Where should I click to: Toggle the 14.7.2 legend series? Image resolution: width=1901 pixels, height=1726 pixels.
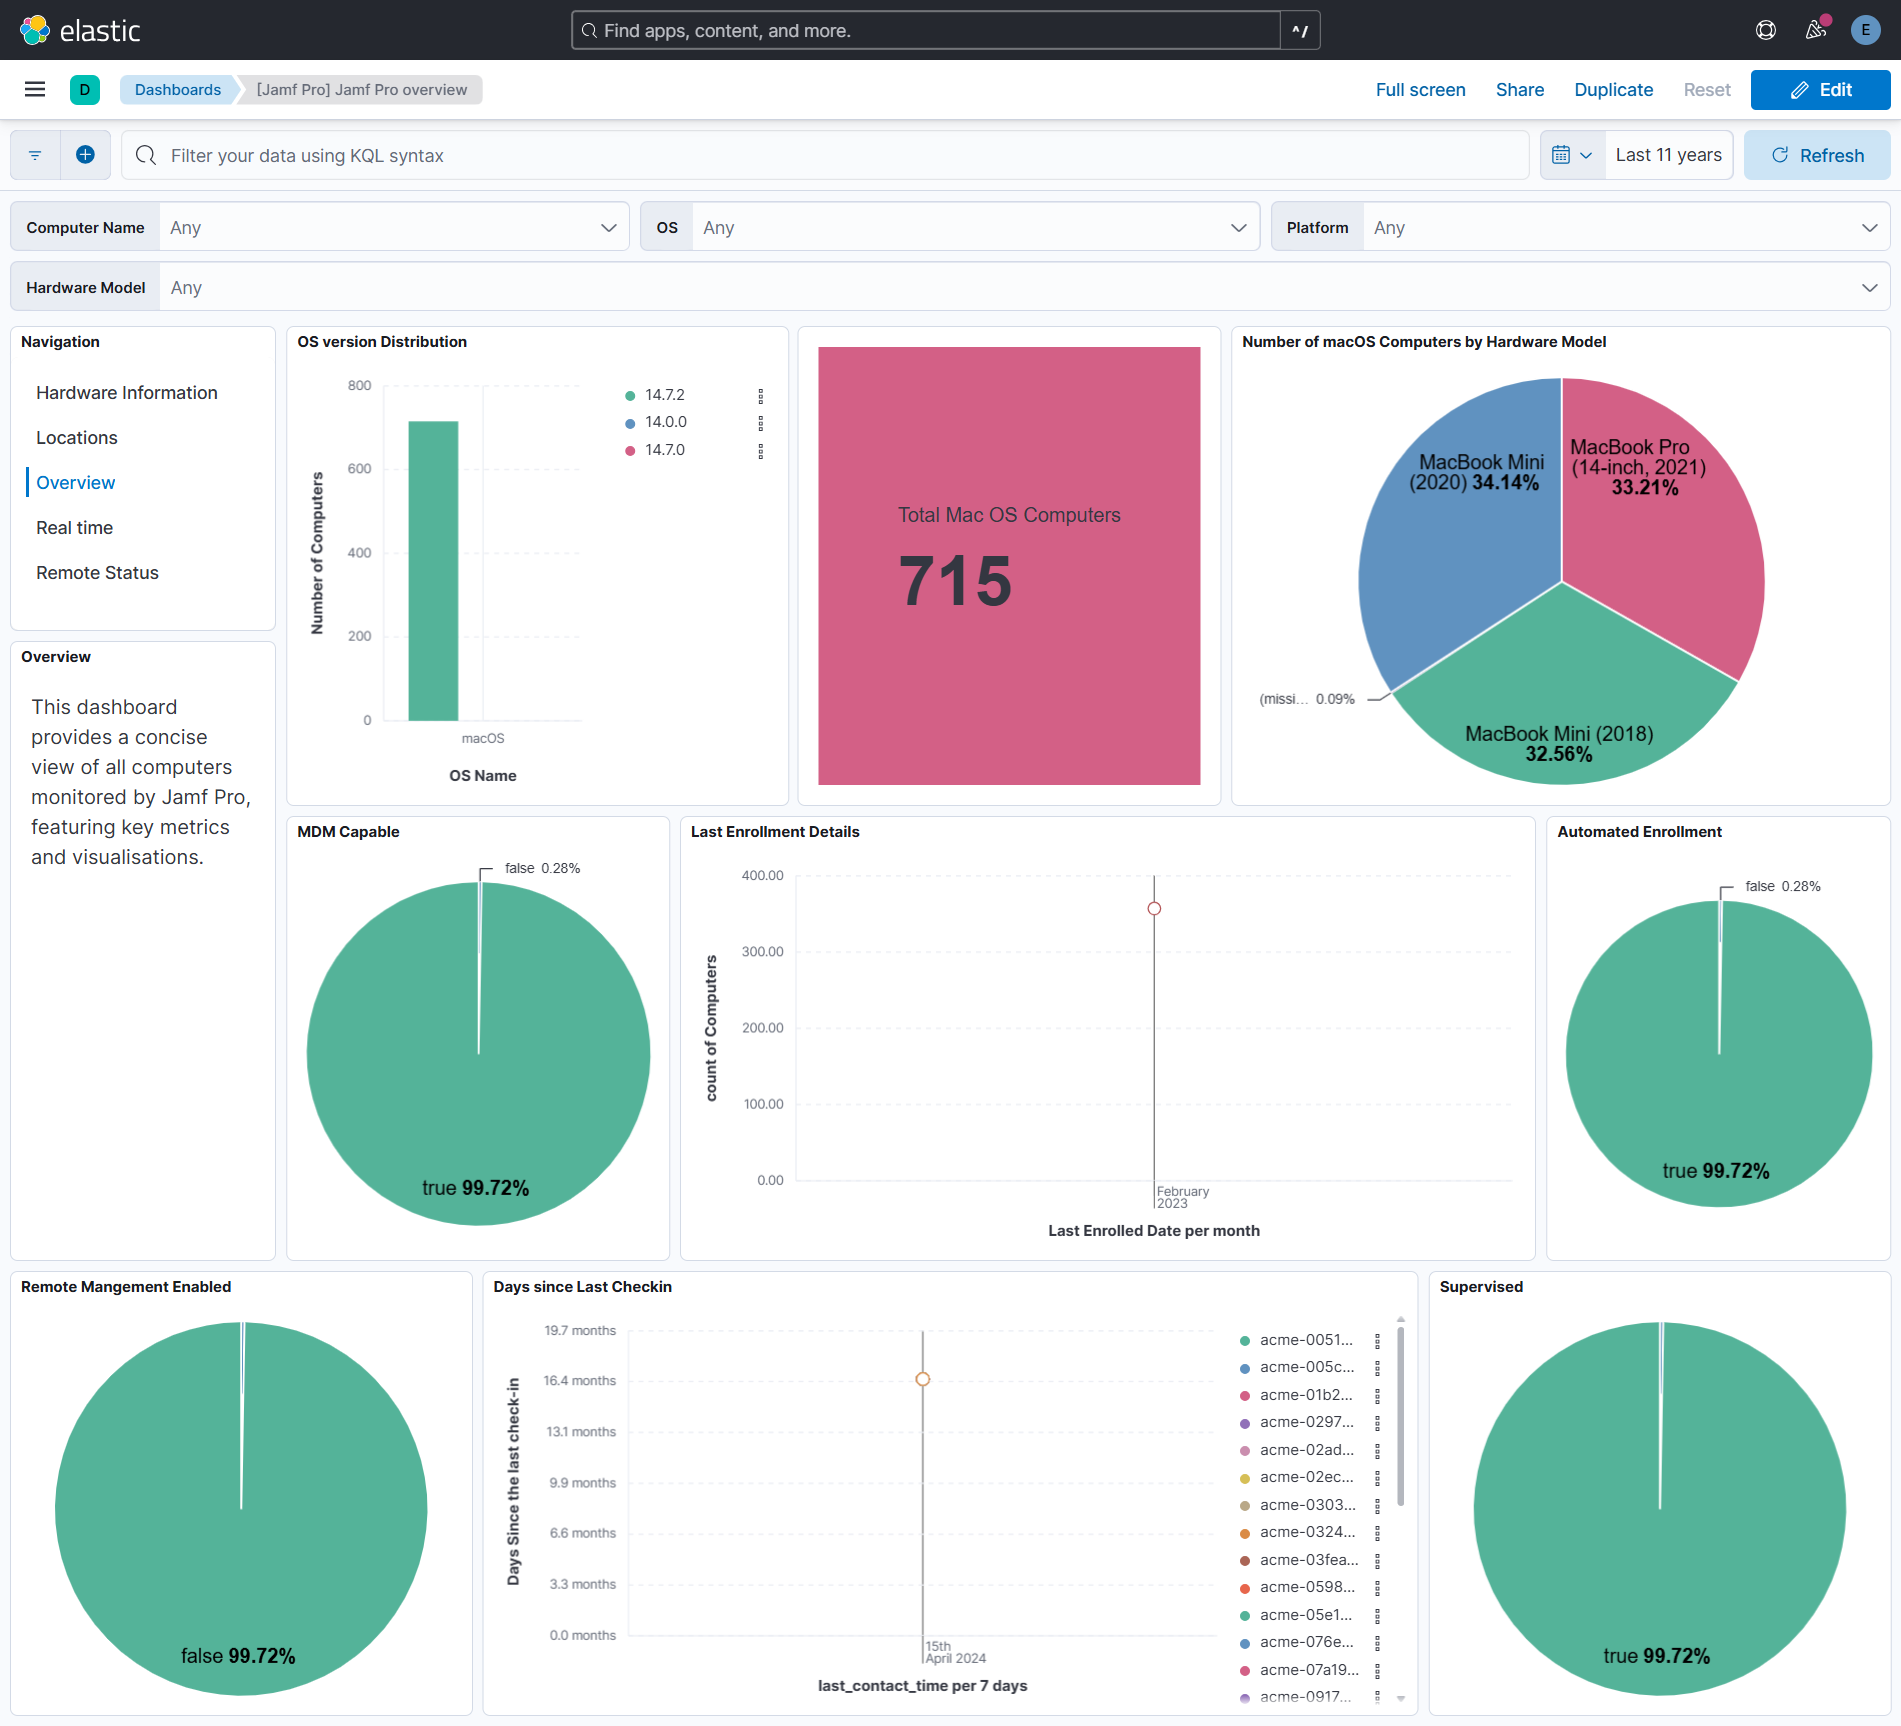click(x=665, y=395)
